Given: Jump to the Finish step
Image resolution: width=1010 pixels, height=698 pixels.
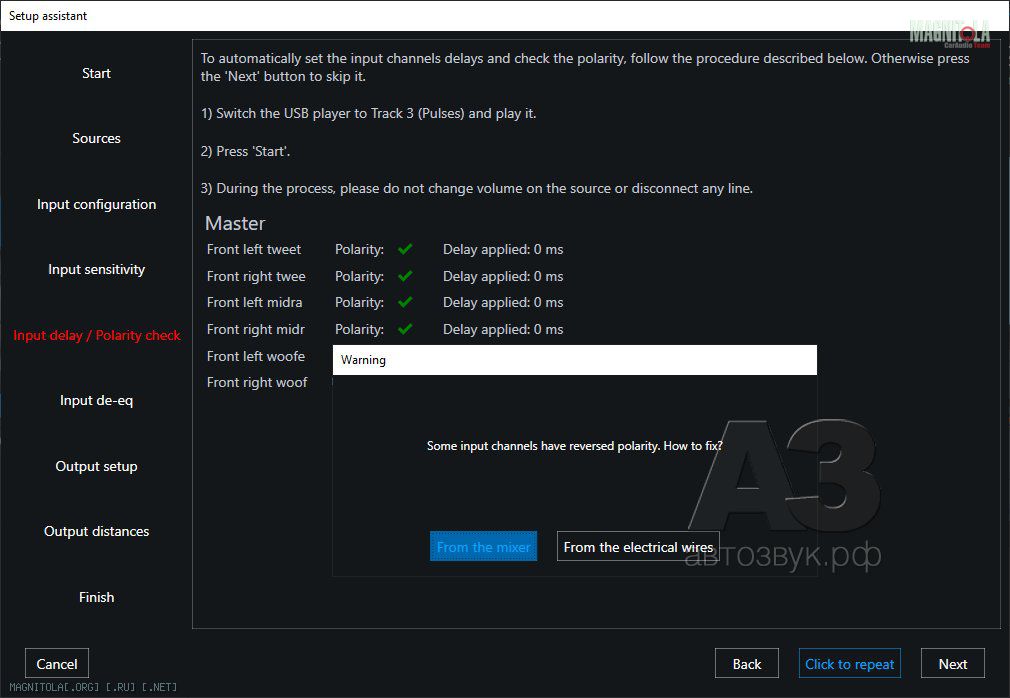Looking at the screenshot, I should pyautogui.click(x=96, y=597).
